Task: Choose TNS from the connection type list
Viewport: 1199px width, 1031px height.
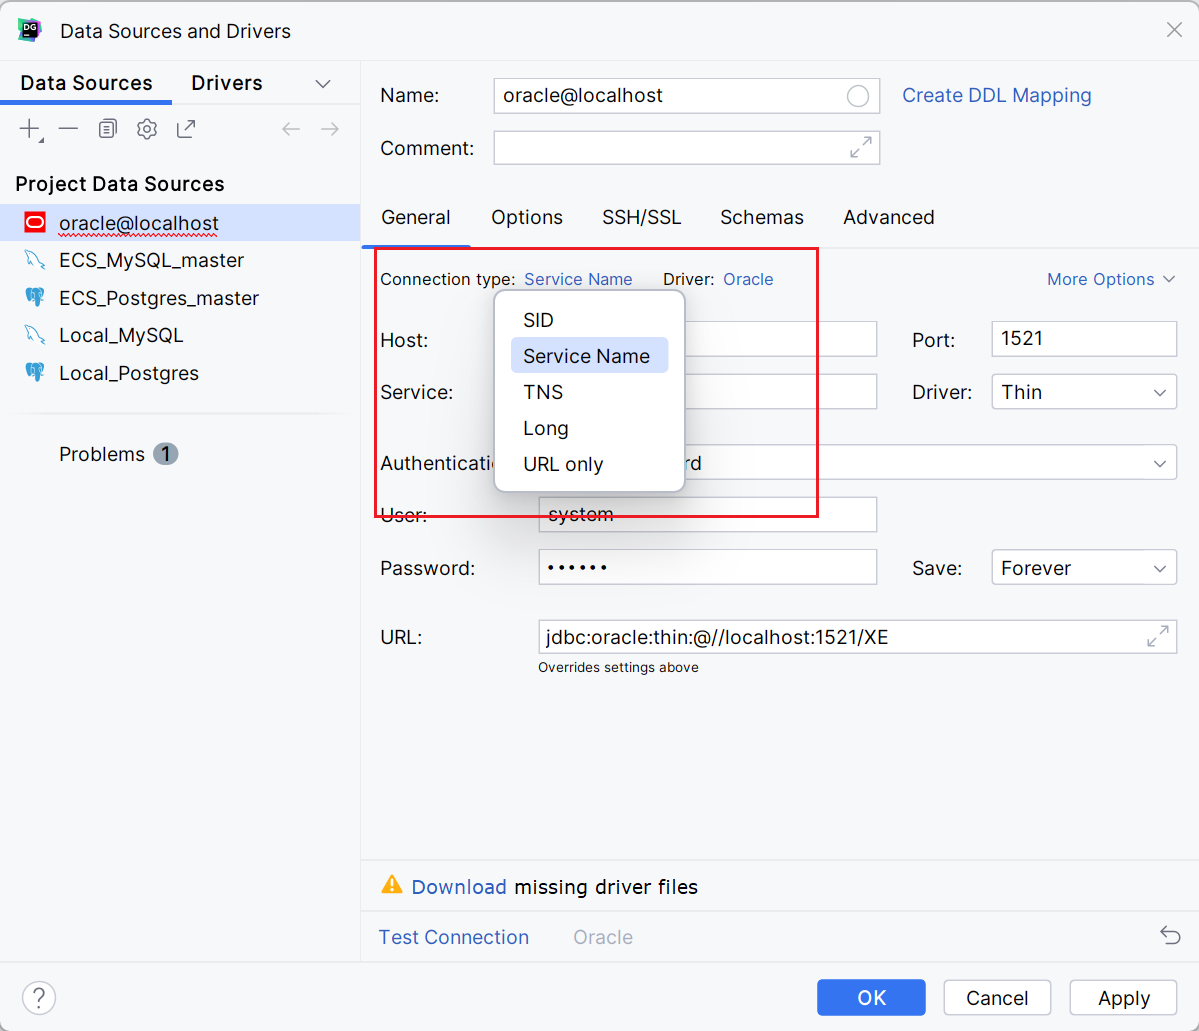Action: click(x=590, y=392)
